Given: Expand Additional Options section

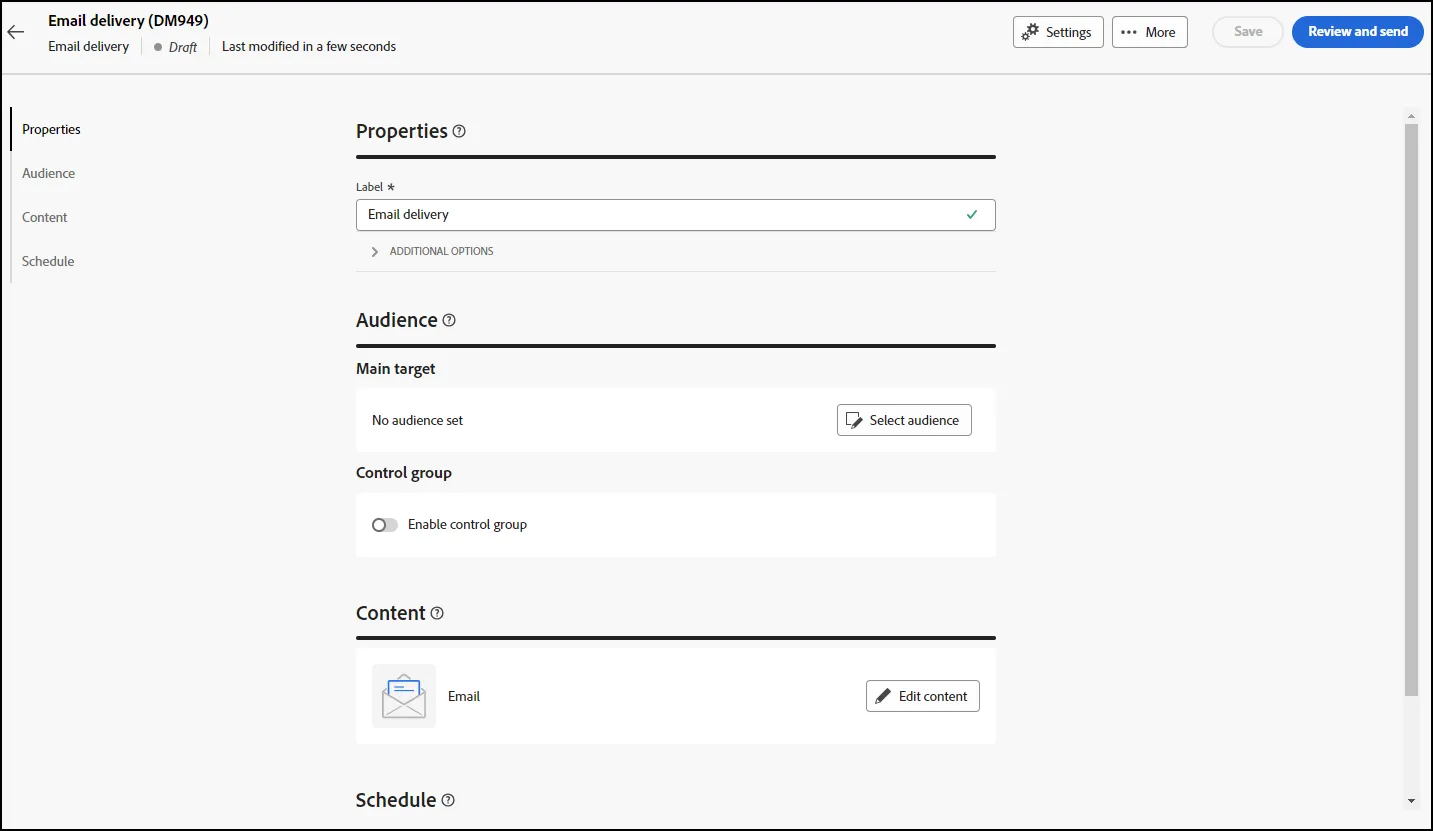Looking at the screenshot, I should pyautogui.click(x=432, y=251).
